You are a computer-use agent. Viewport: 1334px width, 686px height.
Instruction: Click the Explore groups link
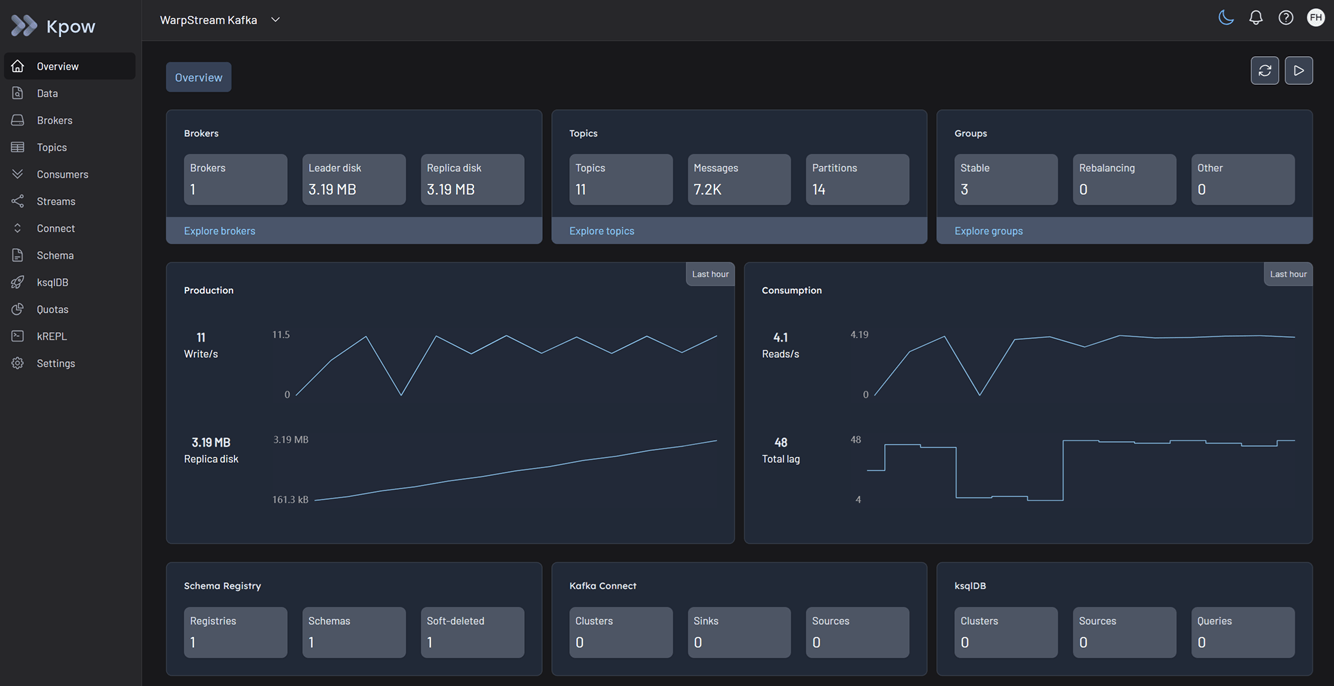tap(988, 231)
